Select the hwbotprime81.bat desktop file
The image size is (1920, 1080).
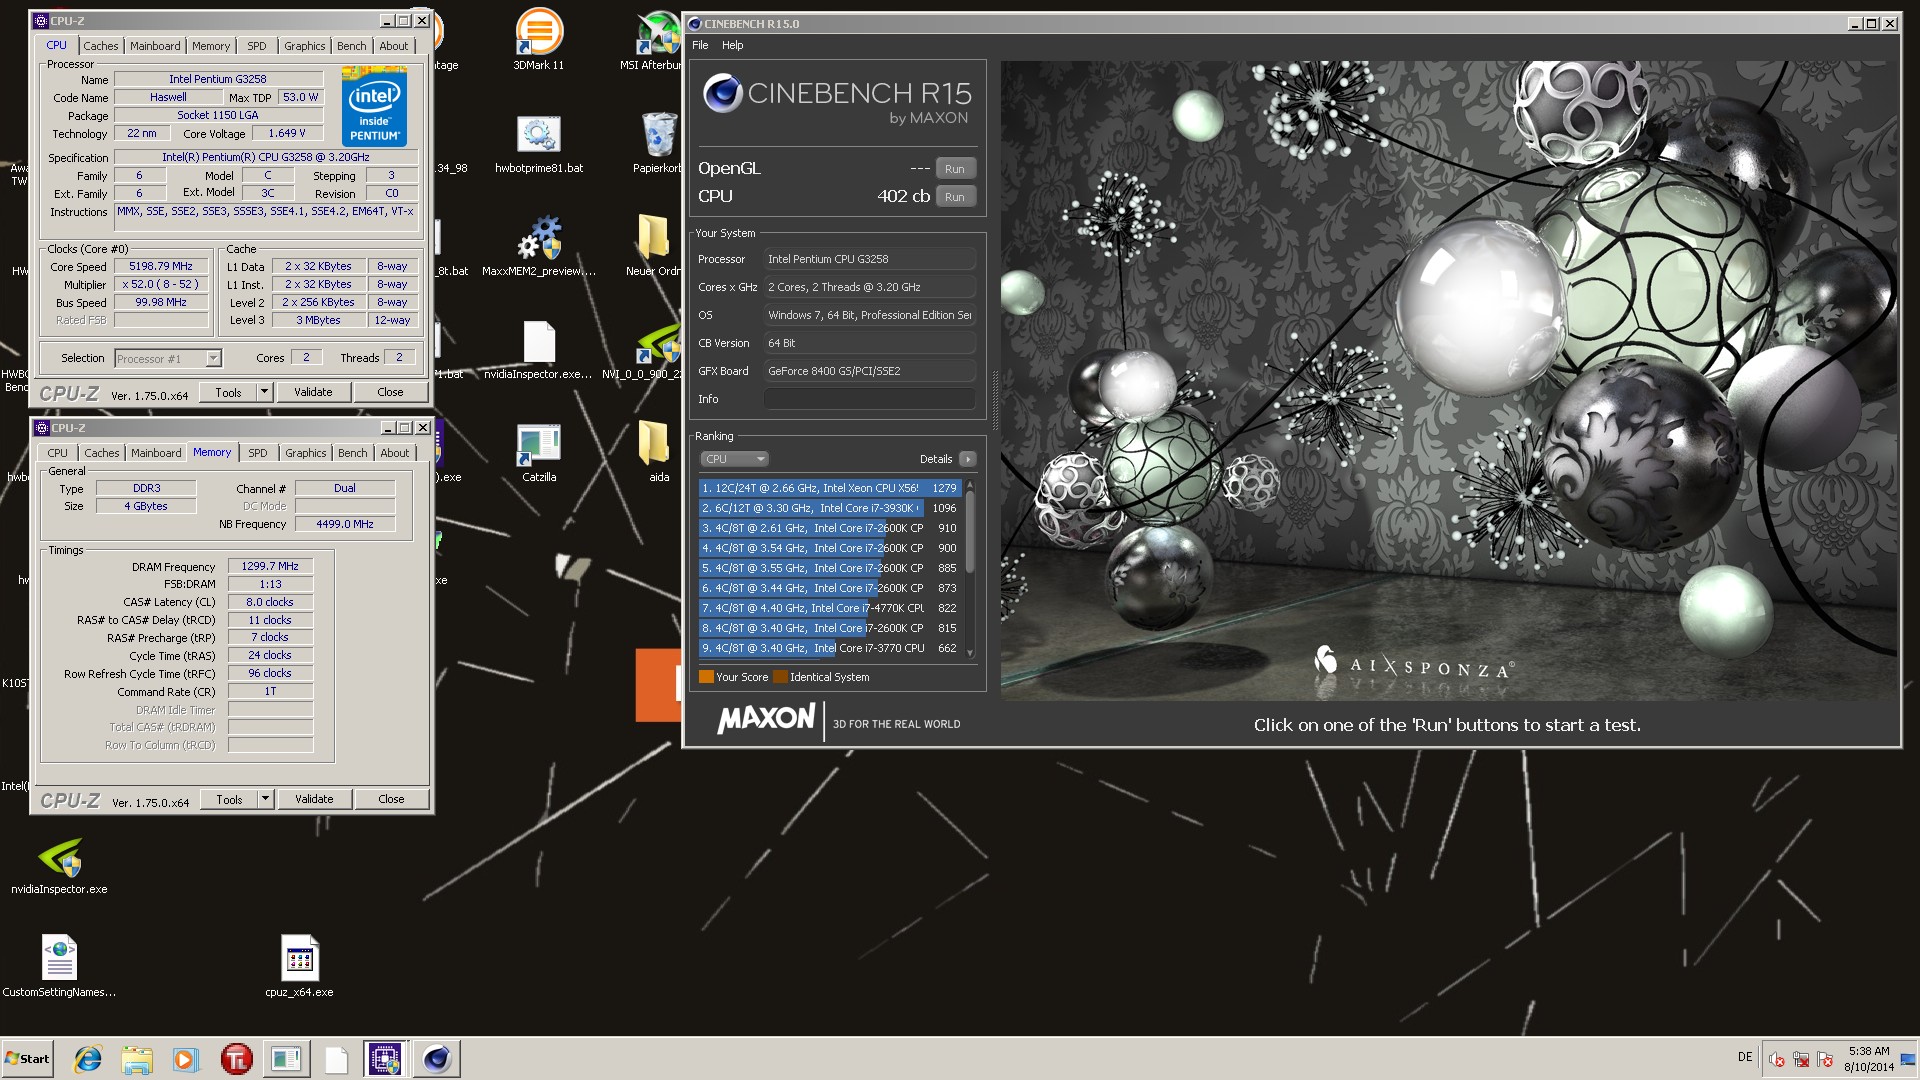tap(538, 142)
